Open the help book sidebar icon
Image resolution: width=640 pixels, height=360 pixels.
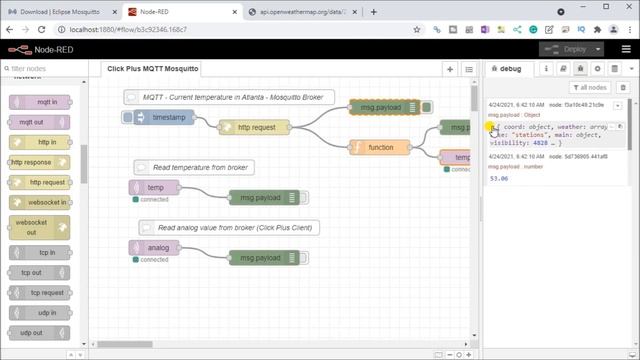(x=563, y=69)
